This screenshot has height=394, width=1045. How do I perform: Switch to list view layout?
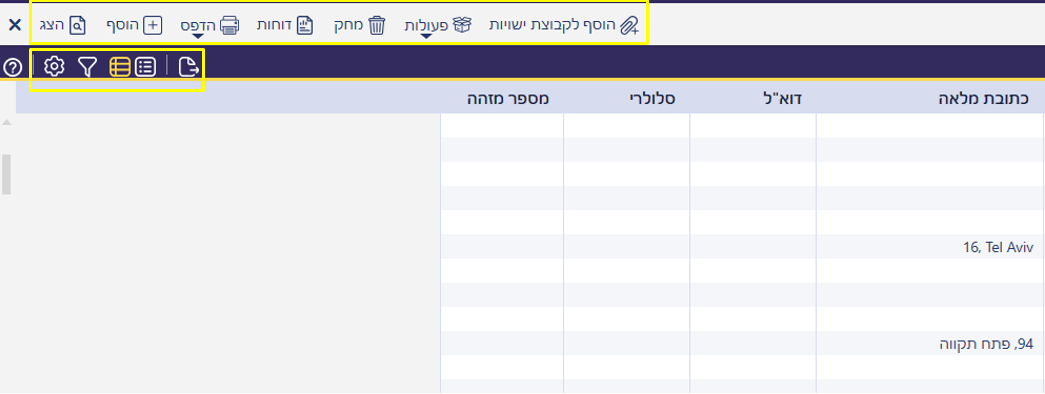145,66
